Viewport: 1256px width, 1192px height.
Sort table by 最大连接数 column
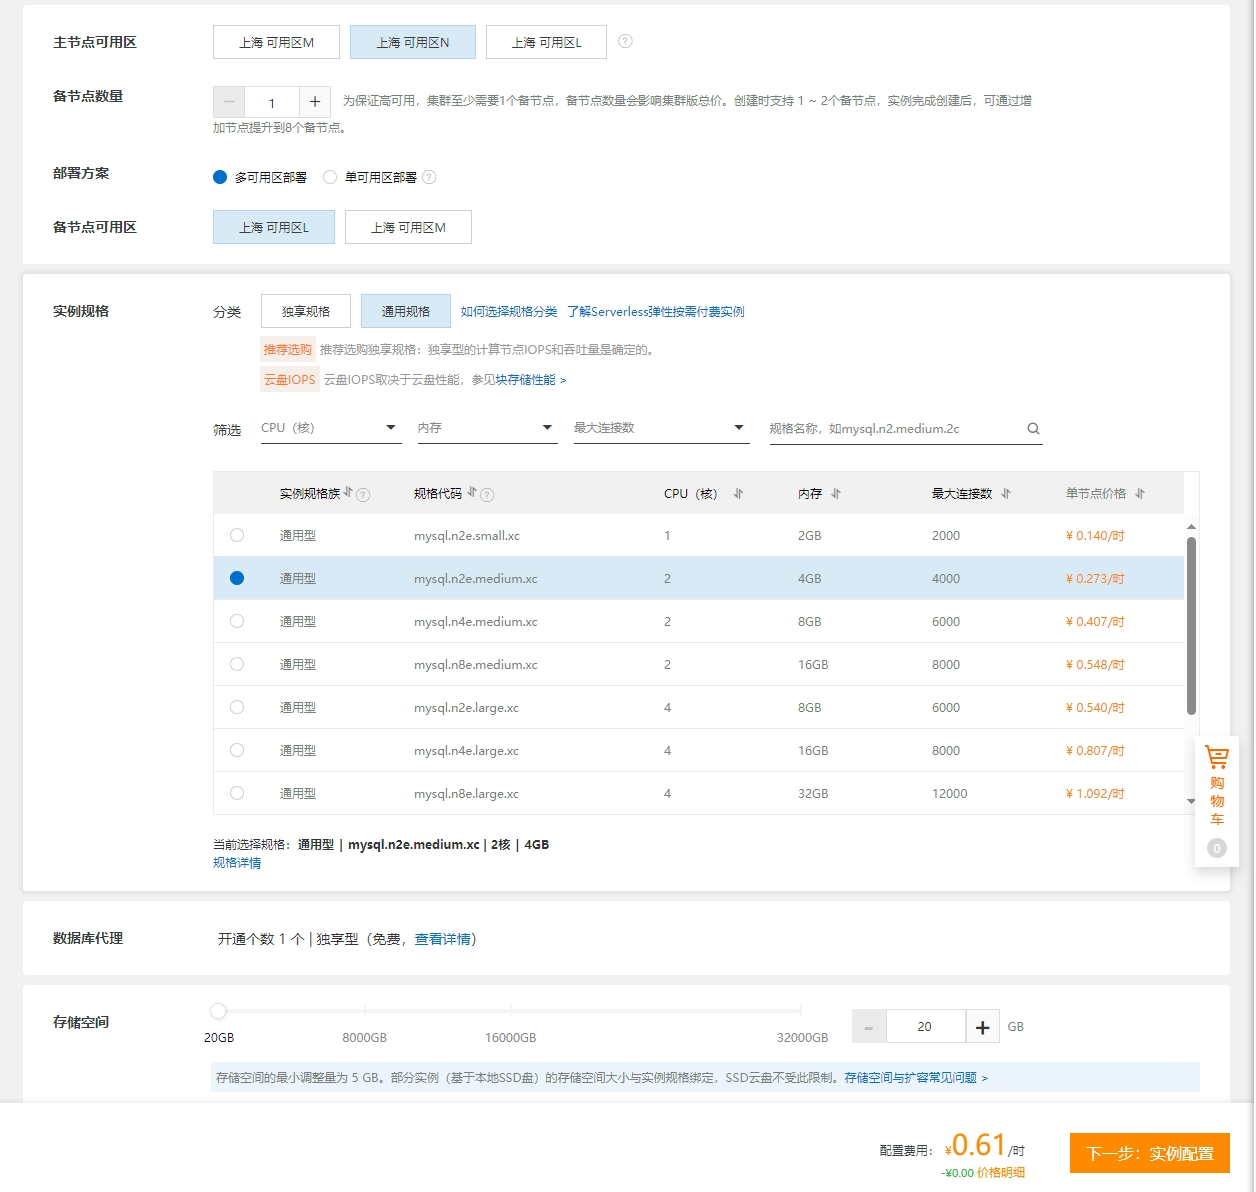[x=1005, y=493]
